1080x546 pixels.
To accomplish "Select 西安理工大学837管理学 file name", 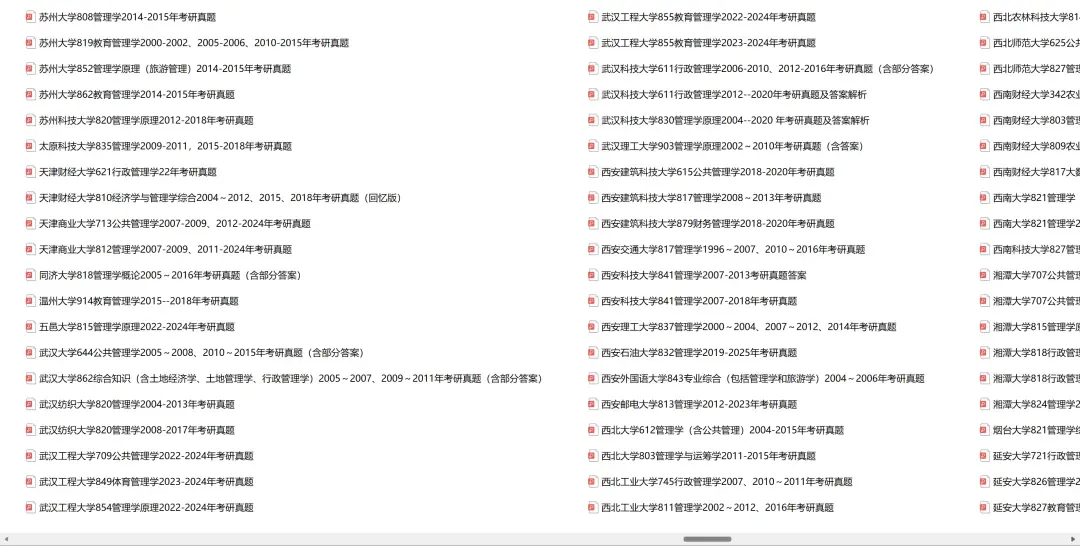I will 749,327.
